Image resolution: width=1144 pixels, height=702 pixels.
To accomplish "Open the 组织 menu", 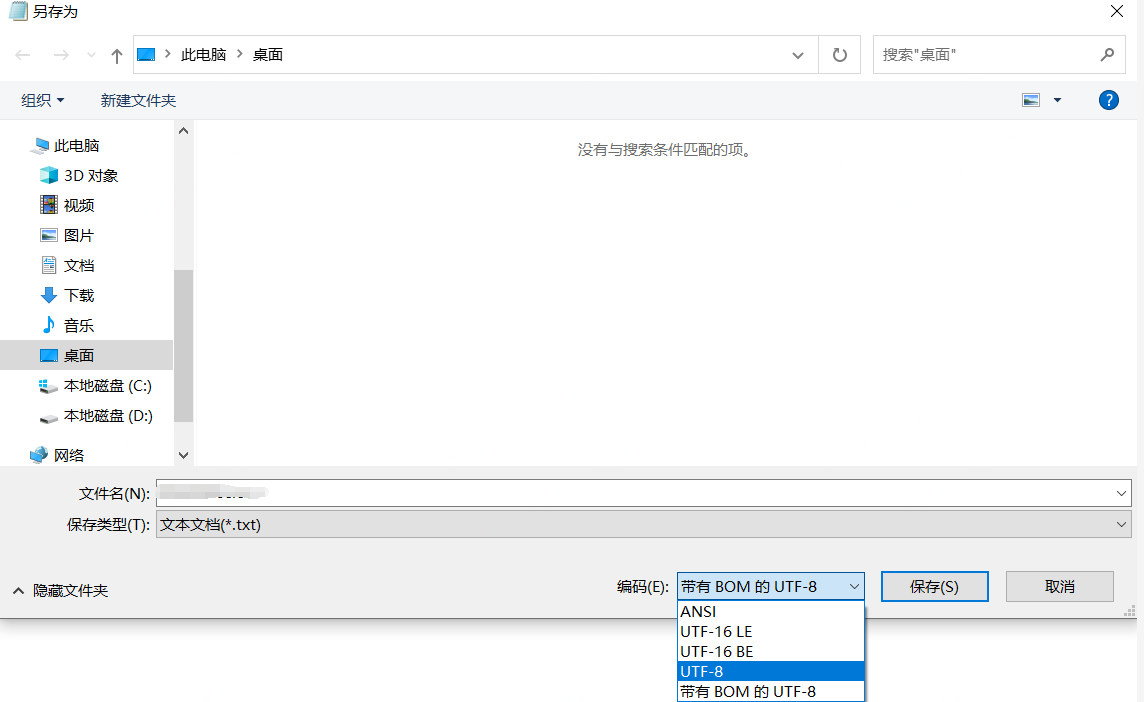I will pyautogui.click(x=42, y=100).
